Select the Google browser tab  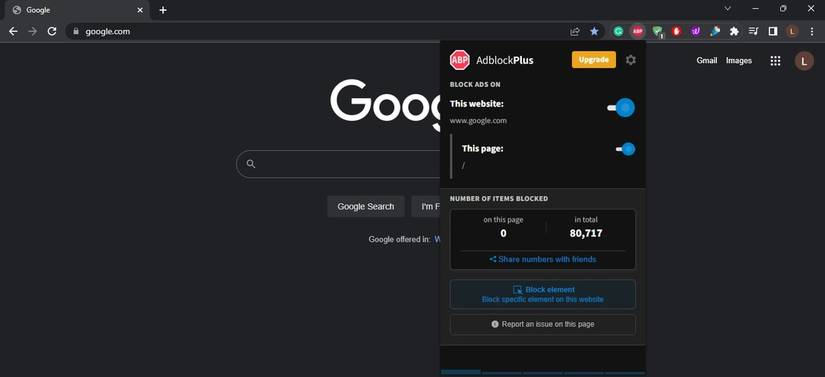click(x=77, y=10)
